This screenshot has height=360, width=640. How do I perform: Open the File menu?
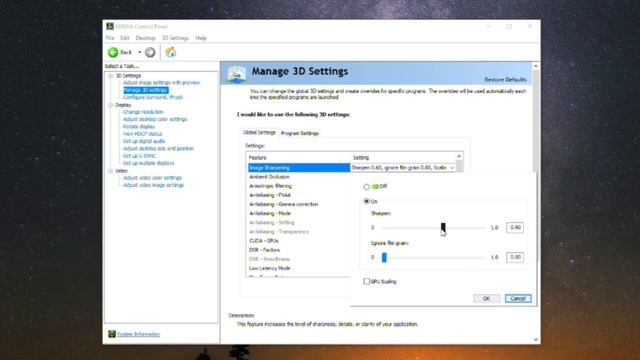[110, 38]
